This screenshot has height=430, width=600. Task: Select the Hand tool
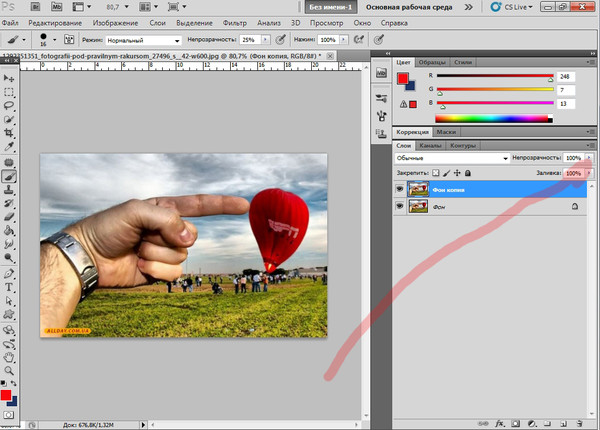coord(9,357)
